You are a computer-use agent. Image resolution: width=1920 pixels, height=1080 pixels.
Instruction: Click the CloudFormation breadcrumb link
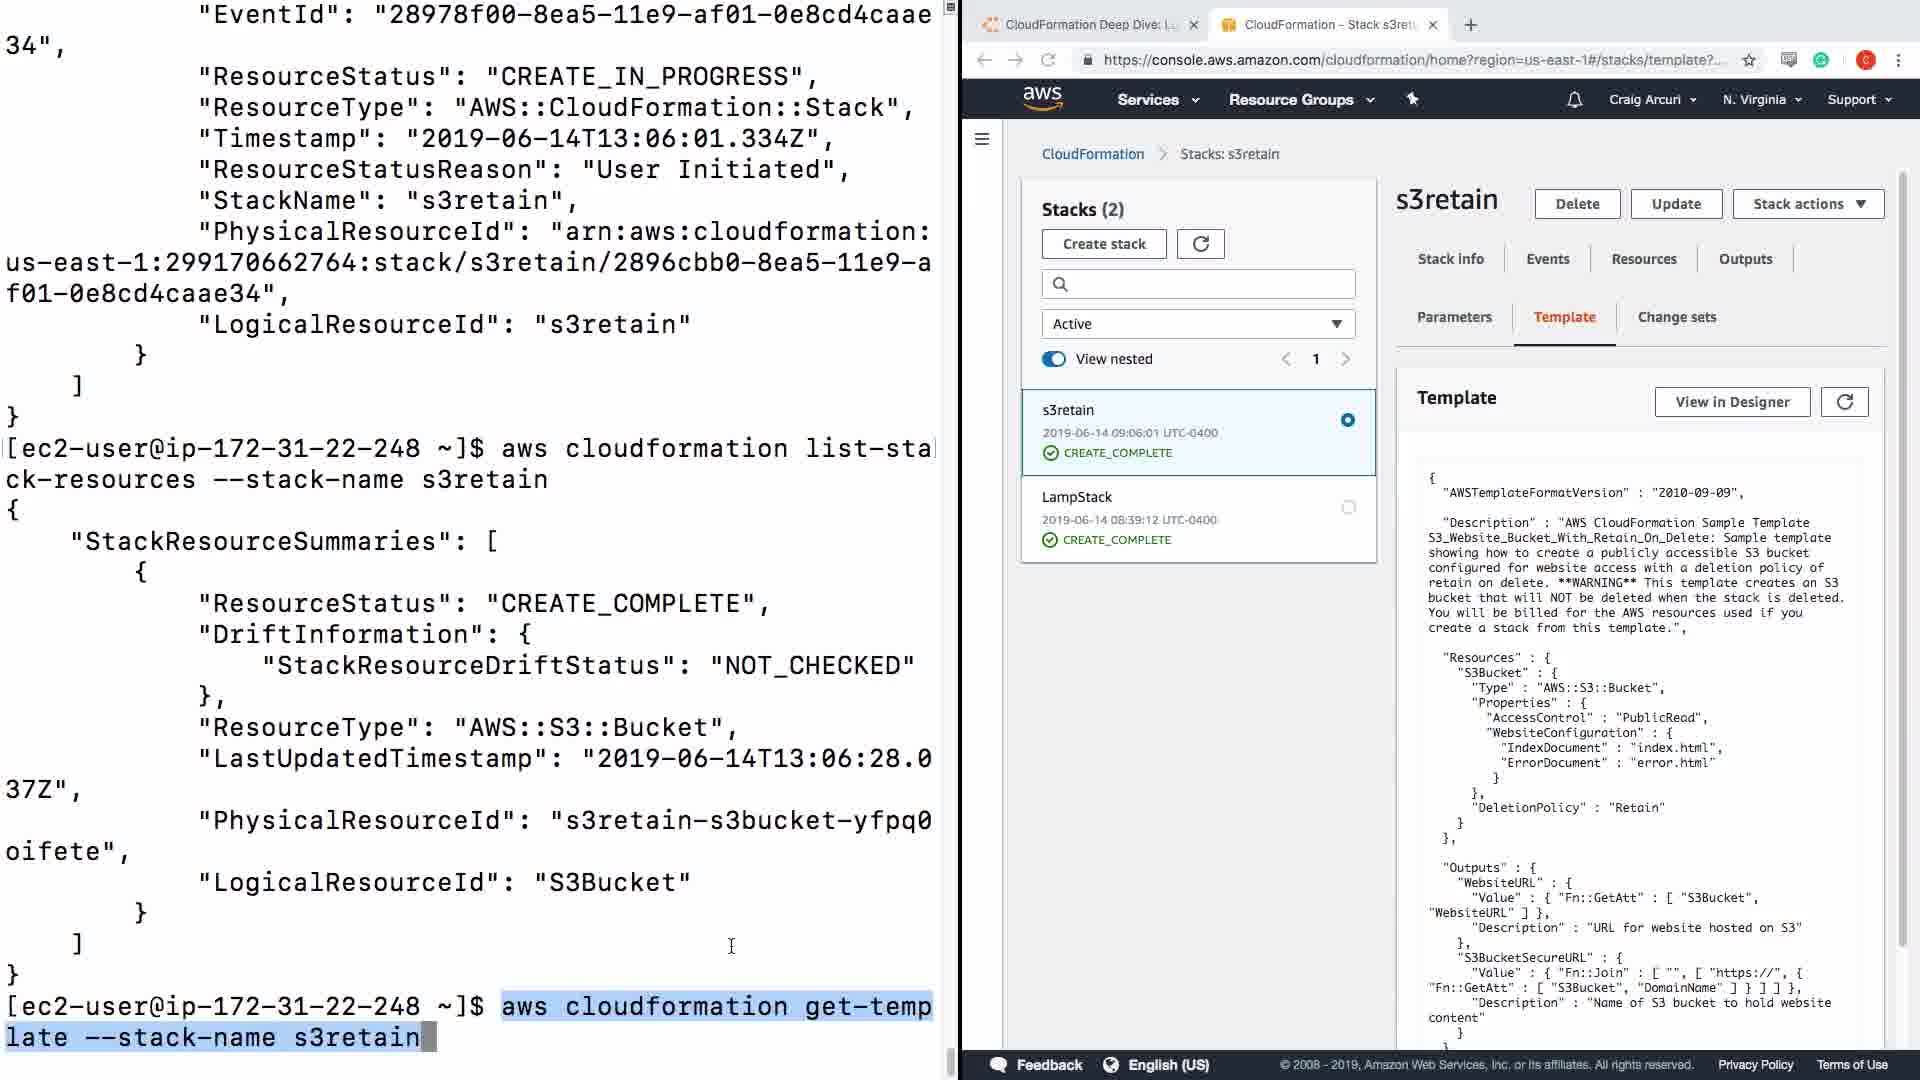[x=1092, y=154]
